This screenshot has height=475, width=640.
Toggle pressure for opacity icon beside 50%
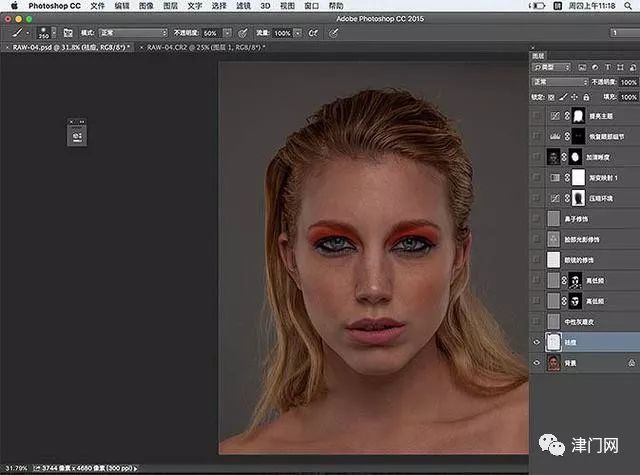click(x=242, y=33)
